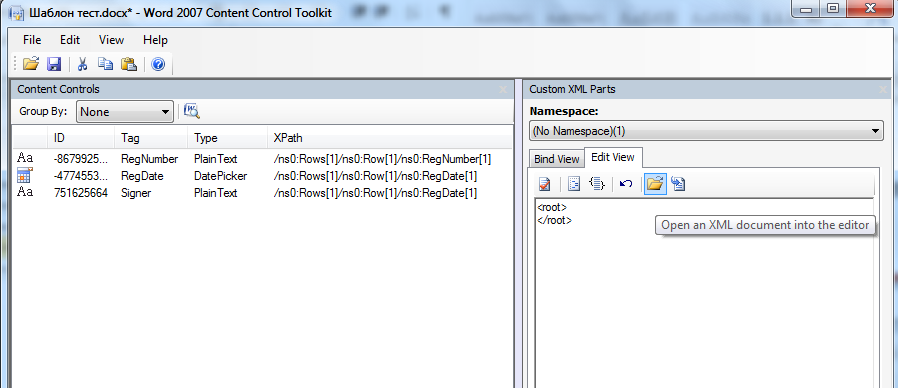Image resolution: width=898 pixels, height=388 pixels.
Task: Close the Custom XML Parts panel with its X
Action: point(883,89)
